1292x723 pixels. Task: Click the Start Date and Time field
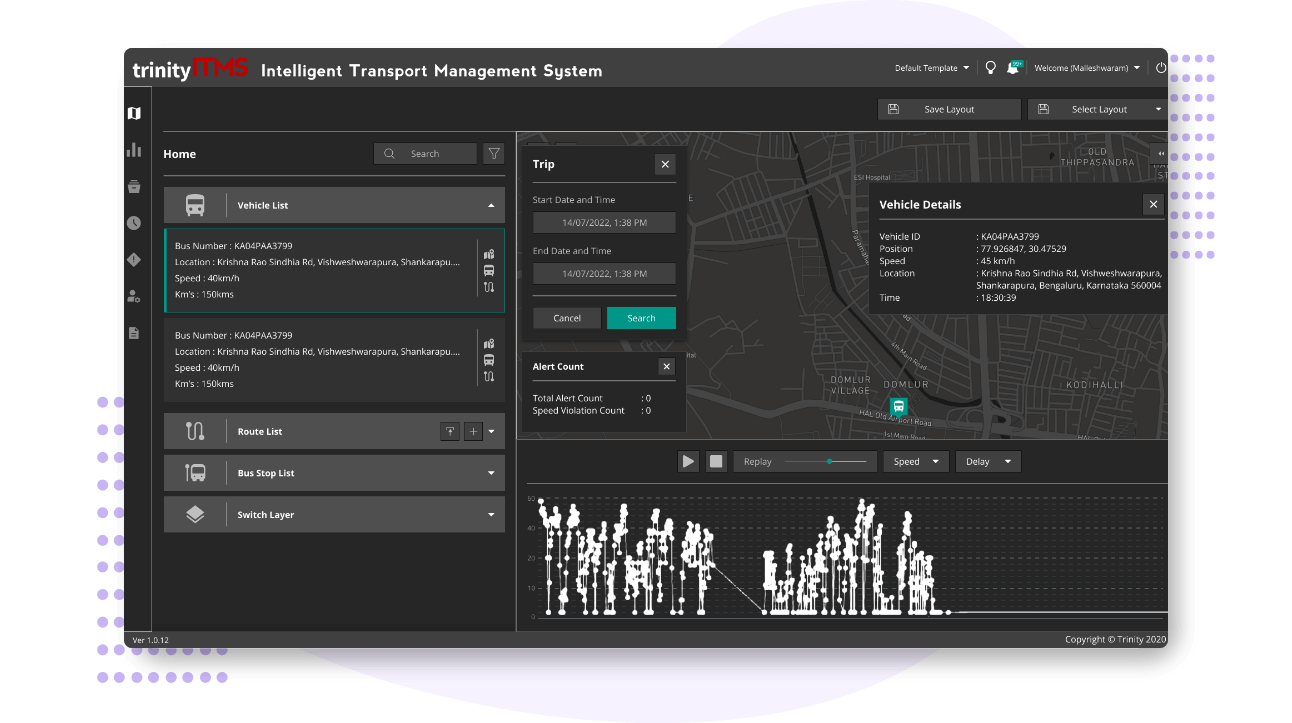pos(604,222)
